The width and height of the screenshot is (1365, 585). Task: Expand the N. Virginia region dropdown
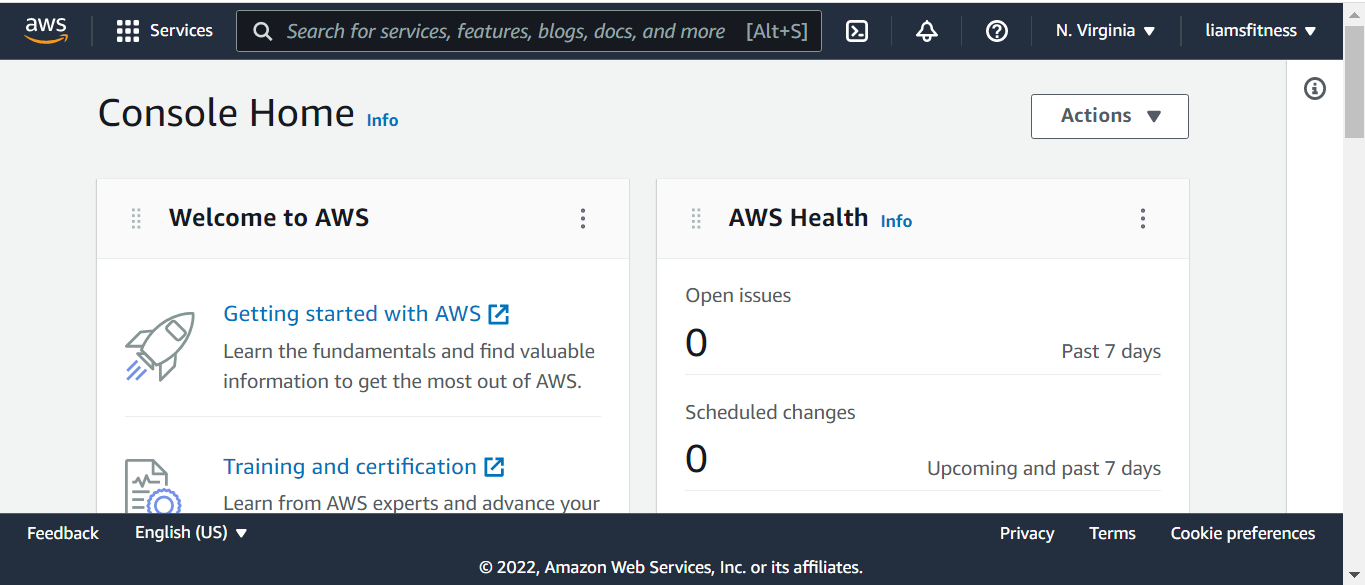1105,31
